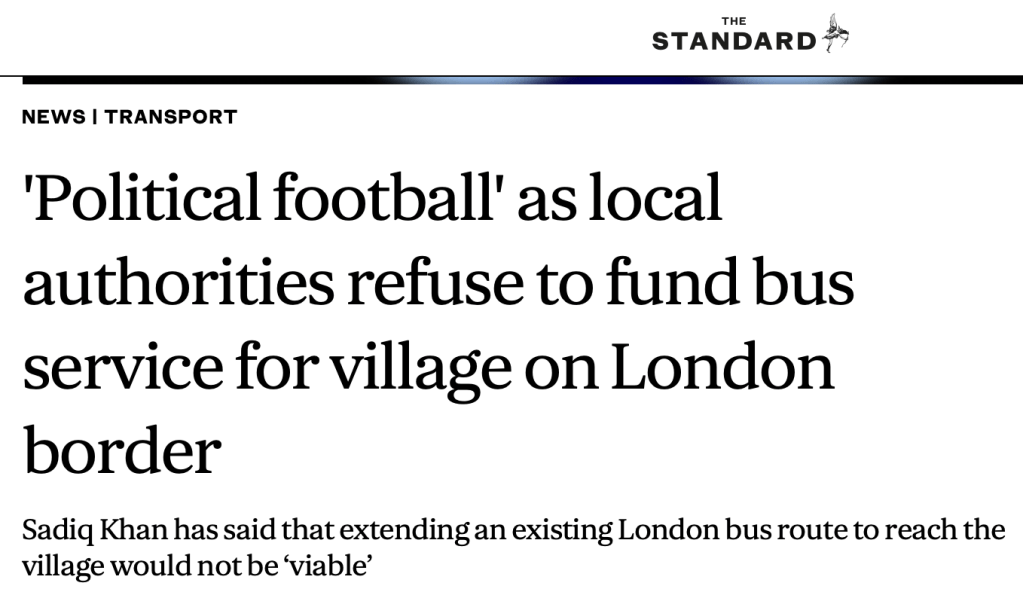Click the quoted word 'viable' in subheading

(333, 567)
